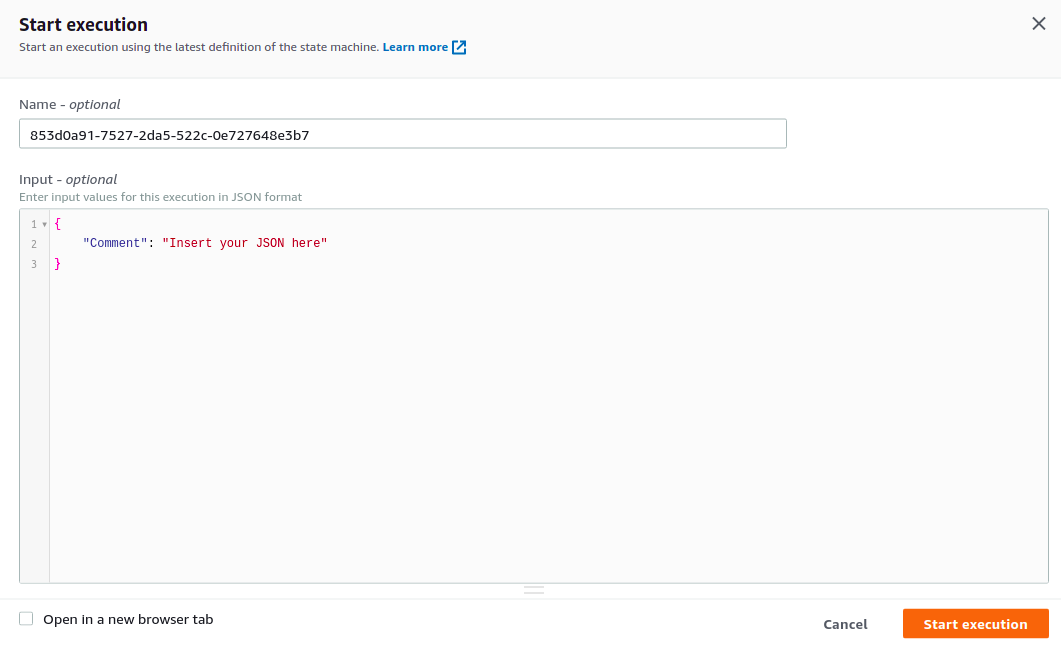Enable Open in a new browser tab checkbox
Viewport: 1061px width, 645px height.
point(26,619)
